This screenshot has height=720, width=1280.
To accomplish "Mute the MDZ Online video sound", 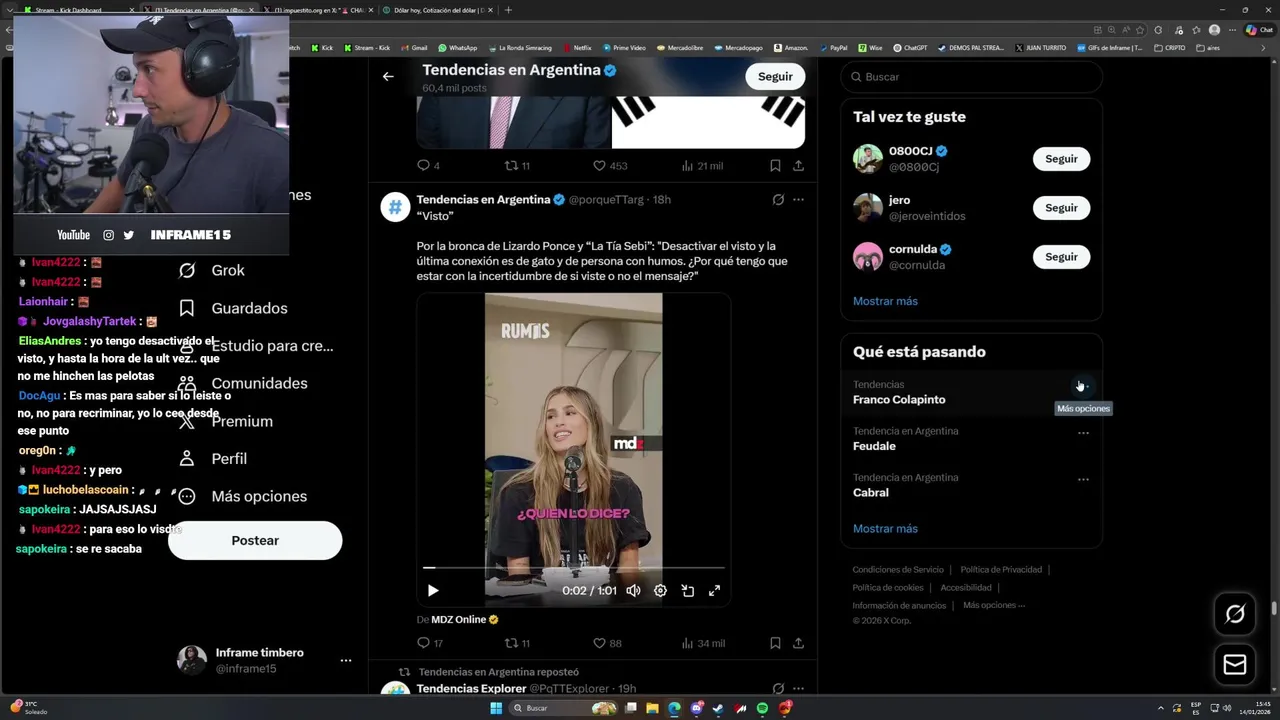I will coord(633,591).
